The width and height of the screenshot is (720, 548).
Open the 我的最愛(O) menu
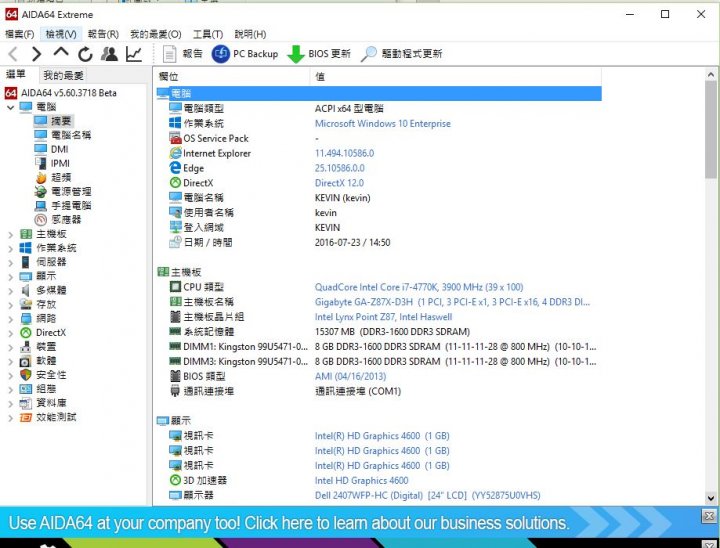(156, 34)
